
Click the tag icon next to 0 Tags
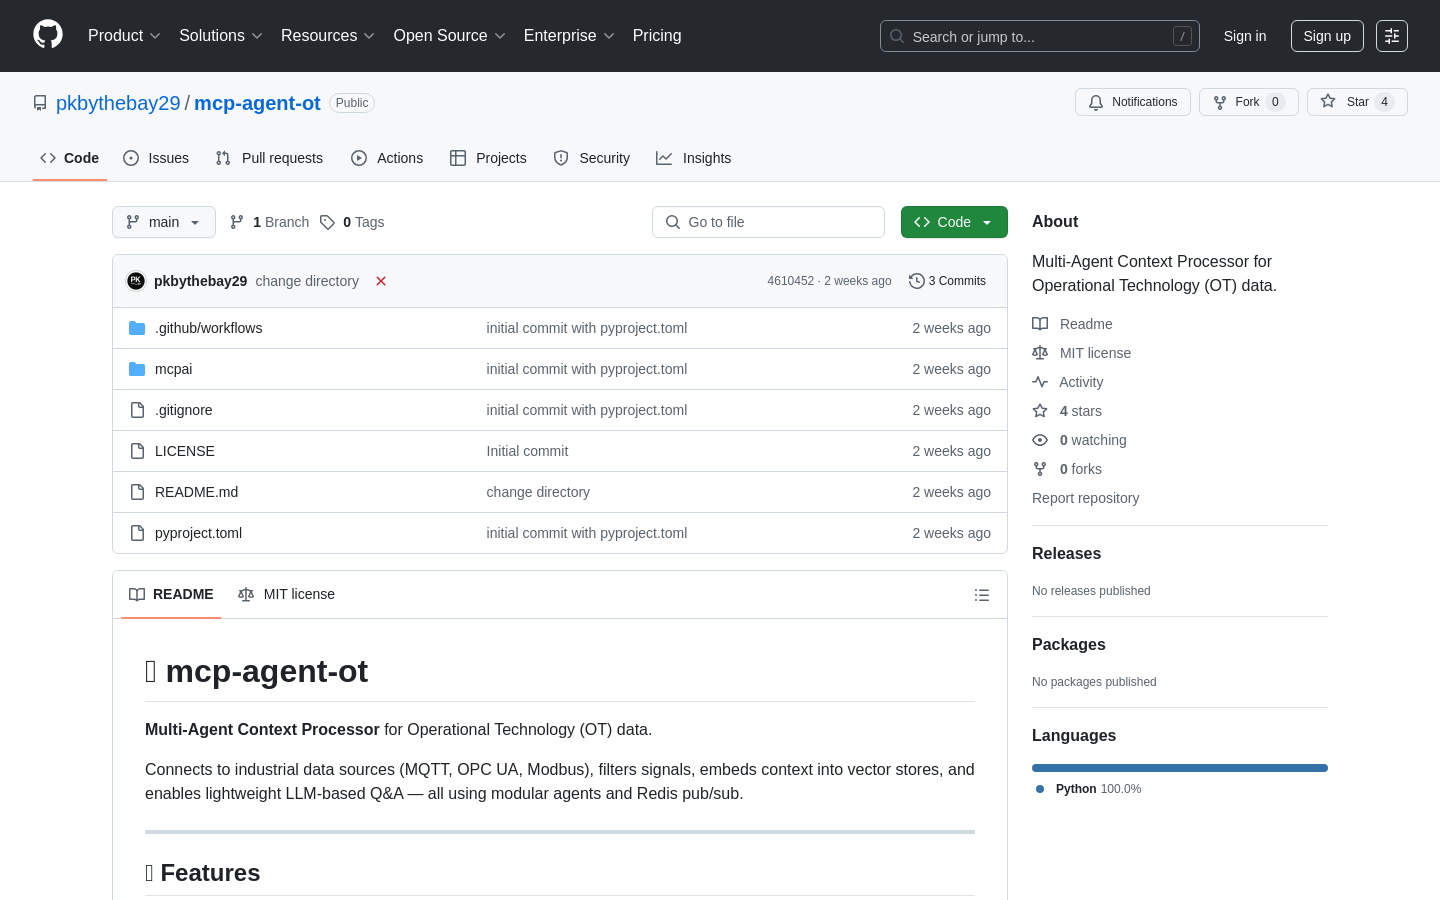327,222
